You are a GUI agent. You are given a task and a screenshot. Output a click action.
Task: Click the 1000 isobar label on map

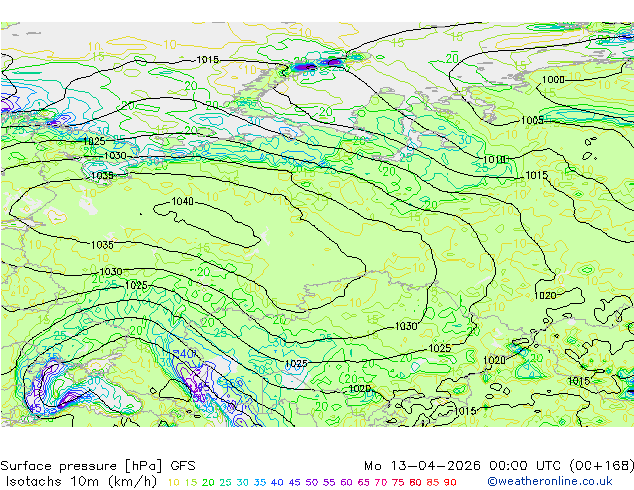pyautogui.click(x=553, y=80)
